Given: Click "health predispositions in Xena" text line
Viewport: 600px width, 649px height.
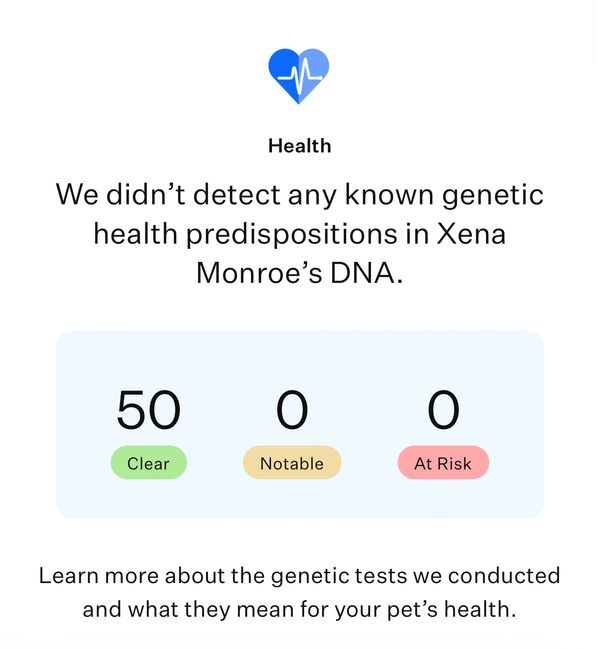Looking at the screenshot, I should point(300,234).
